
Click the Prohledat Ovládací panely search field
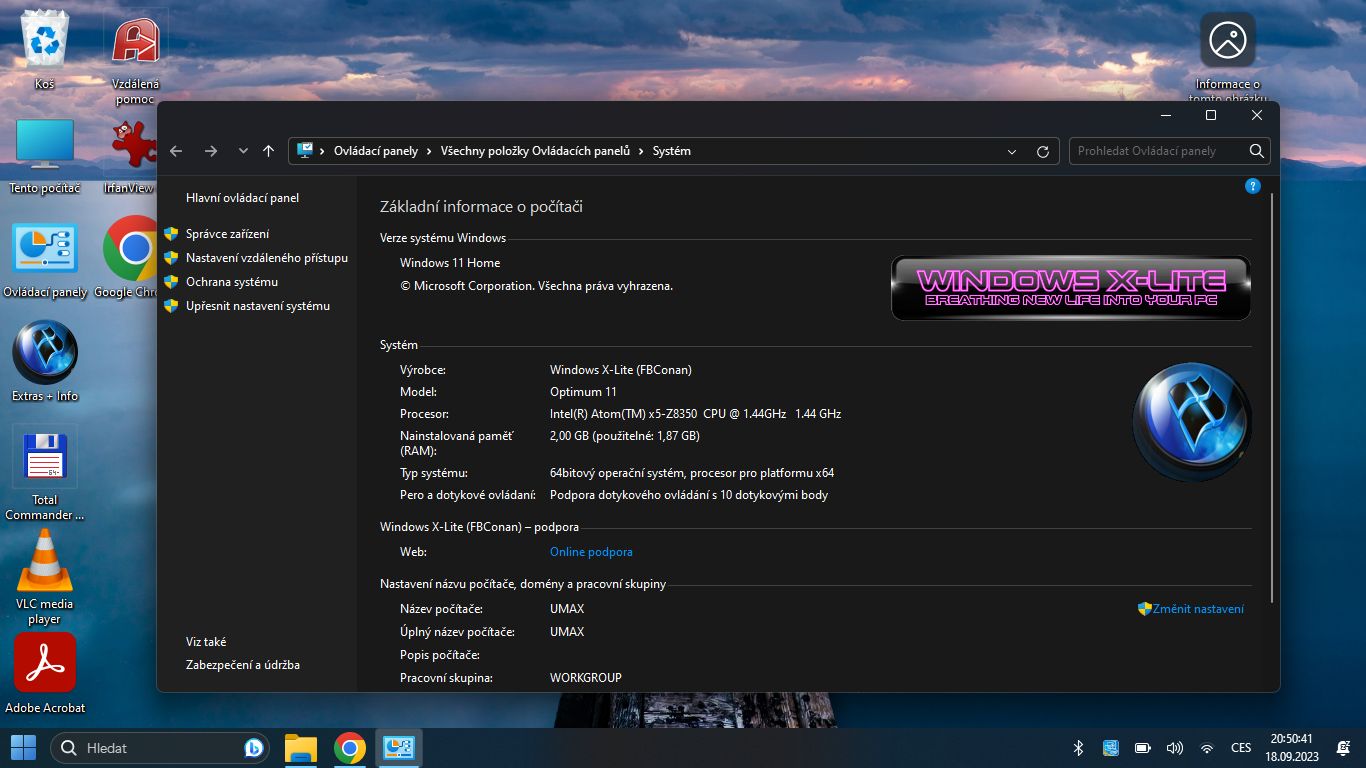coord(1157,151)
